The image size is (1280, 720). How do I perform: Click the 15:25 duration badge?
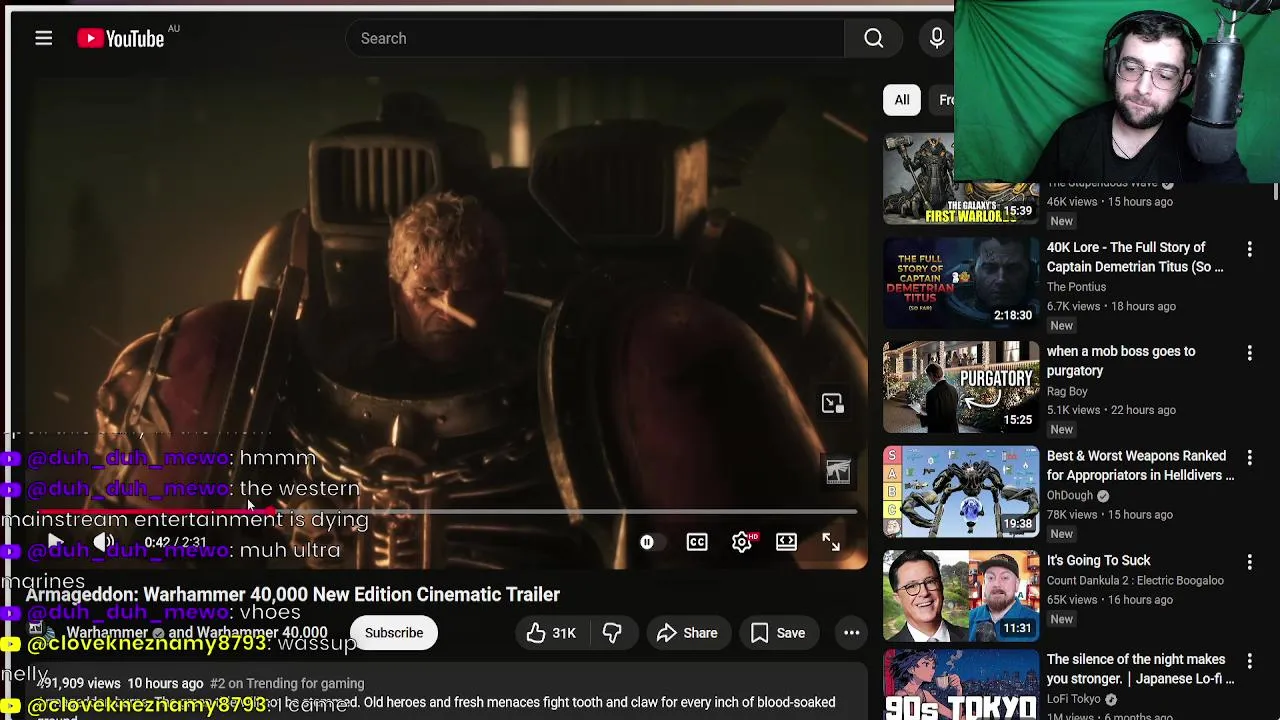[1017, 419]
